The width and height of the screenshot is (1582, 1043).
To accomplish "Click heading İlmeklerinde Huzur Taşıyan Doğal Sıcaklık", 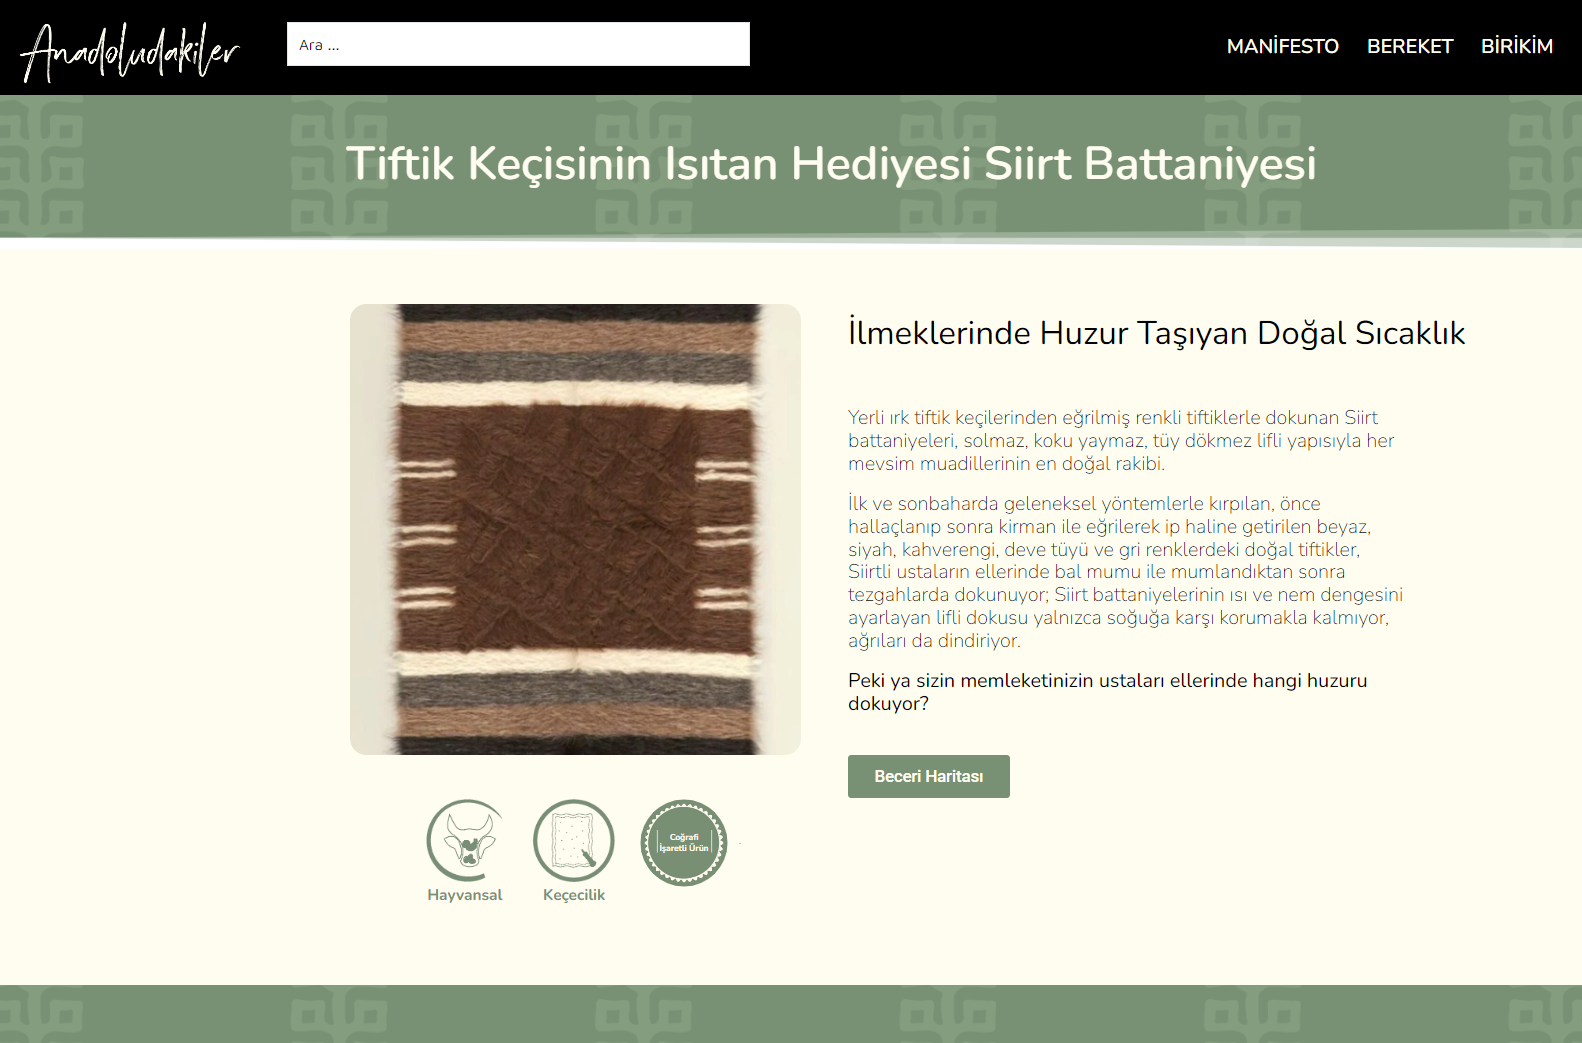I will click(x=1157, y=333).
